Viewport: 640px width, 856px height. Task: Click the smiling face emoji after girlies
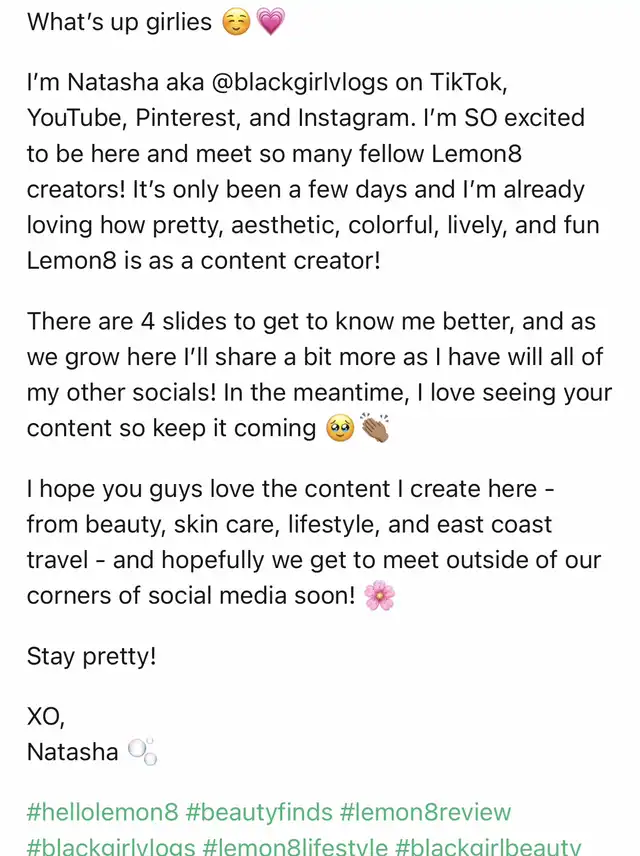point(236,23)
